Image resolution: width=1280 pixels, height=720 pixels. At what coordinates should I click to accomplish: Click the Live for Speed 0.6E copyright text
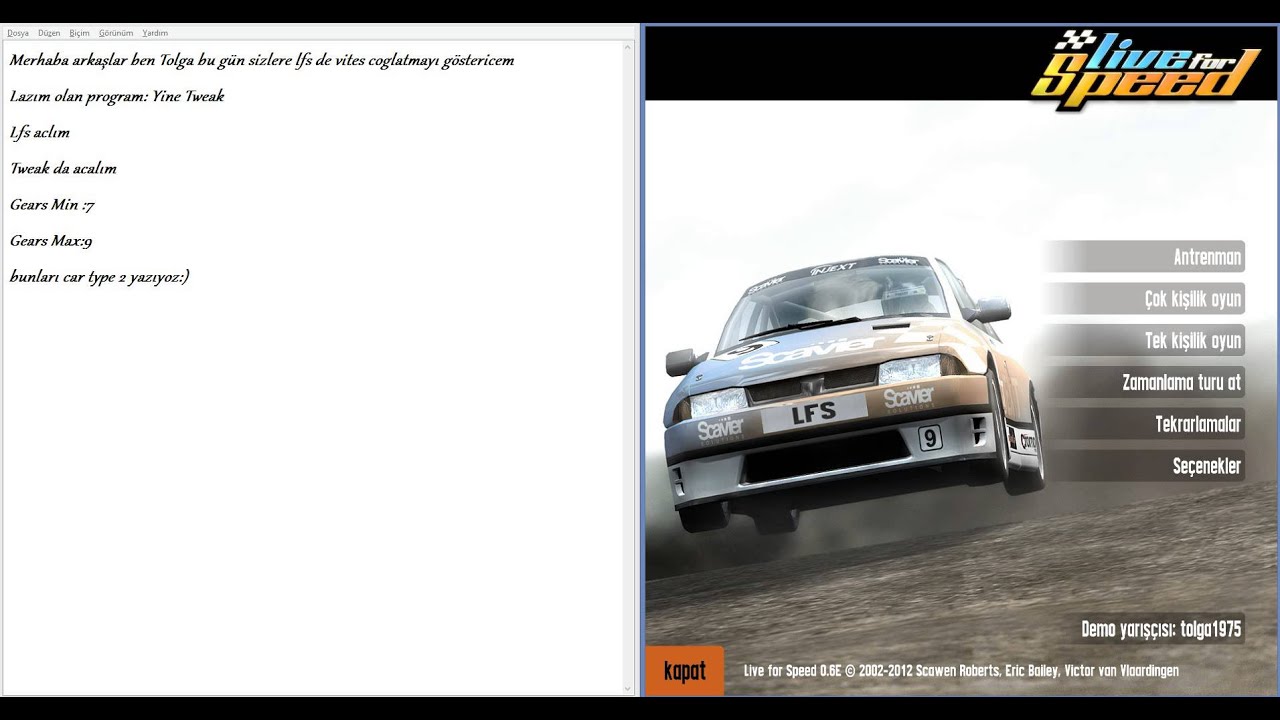point(961,671)
